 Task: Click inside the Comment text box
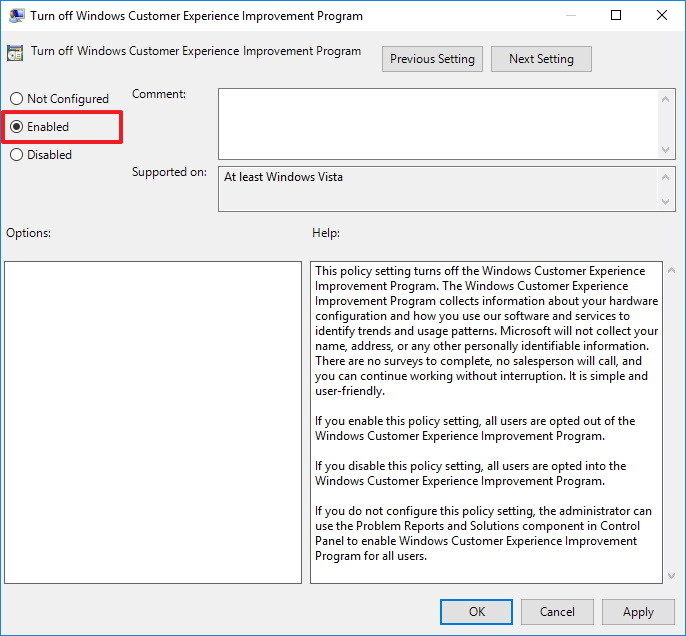click(438, 124)
